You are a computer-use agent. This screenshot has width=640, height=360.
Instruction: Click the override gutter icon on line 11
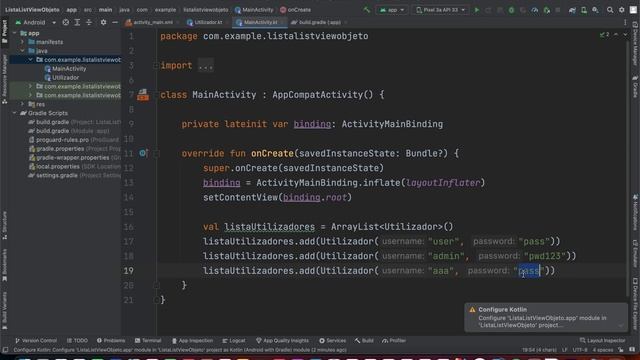pyautogui.click(x=143, y=153)
